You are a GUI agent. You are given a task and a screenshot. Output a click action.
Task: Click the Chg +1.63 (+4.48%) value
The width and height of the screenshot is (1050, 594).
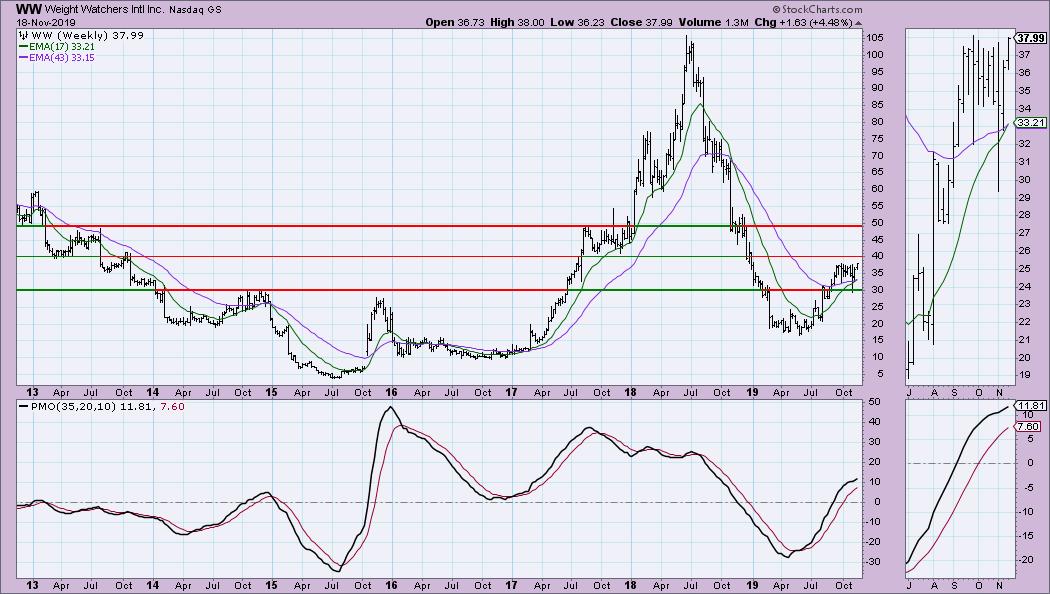(x=804, y=22)
